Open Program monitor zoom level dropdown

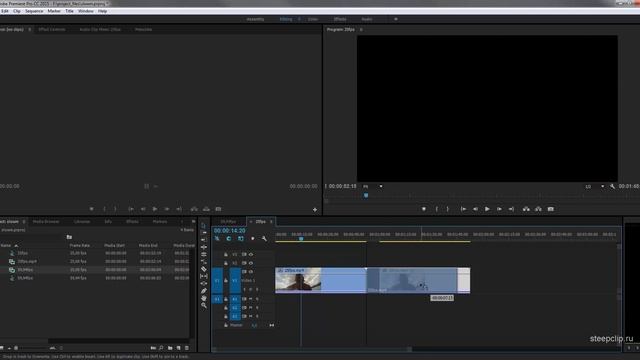[x=373, y=186]
